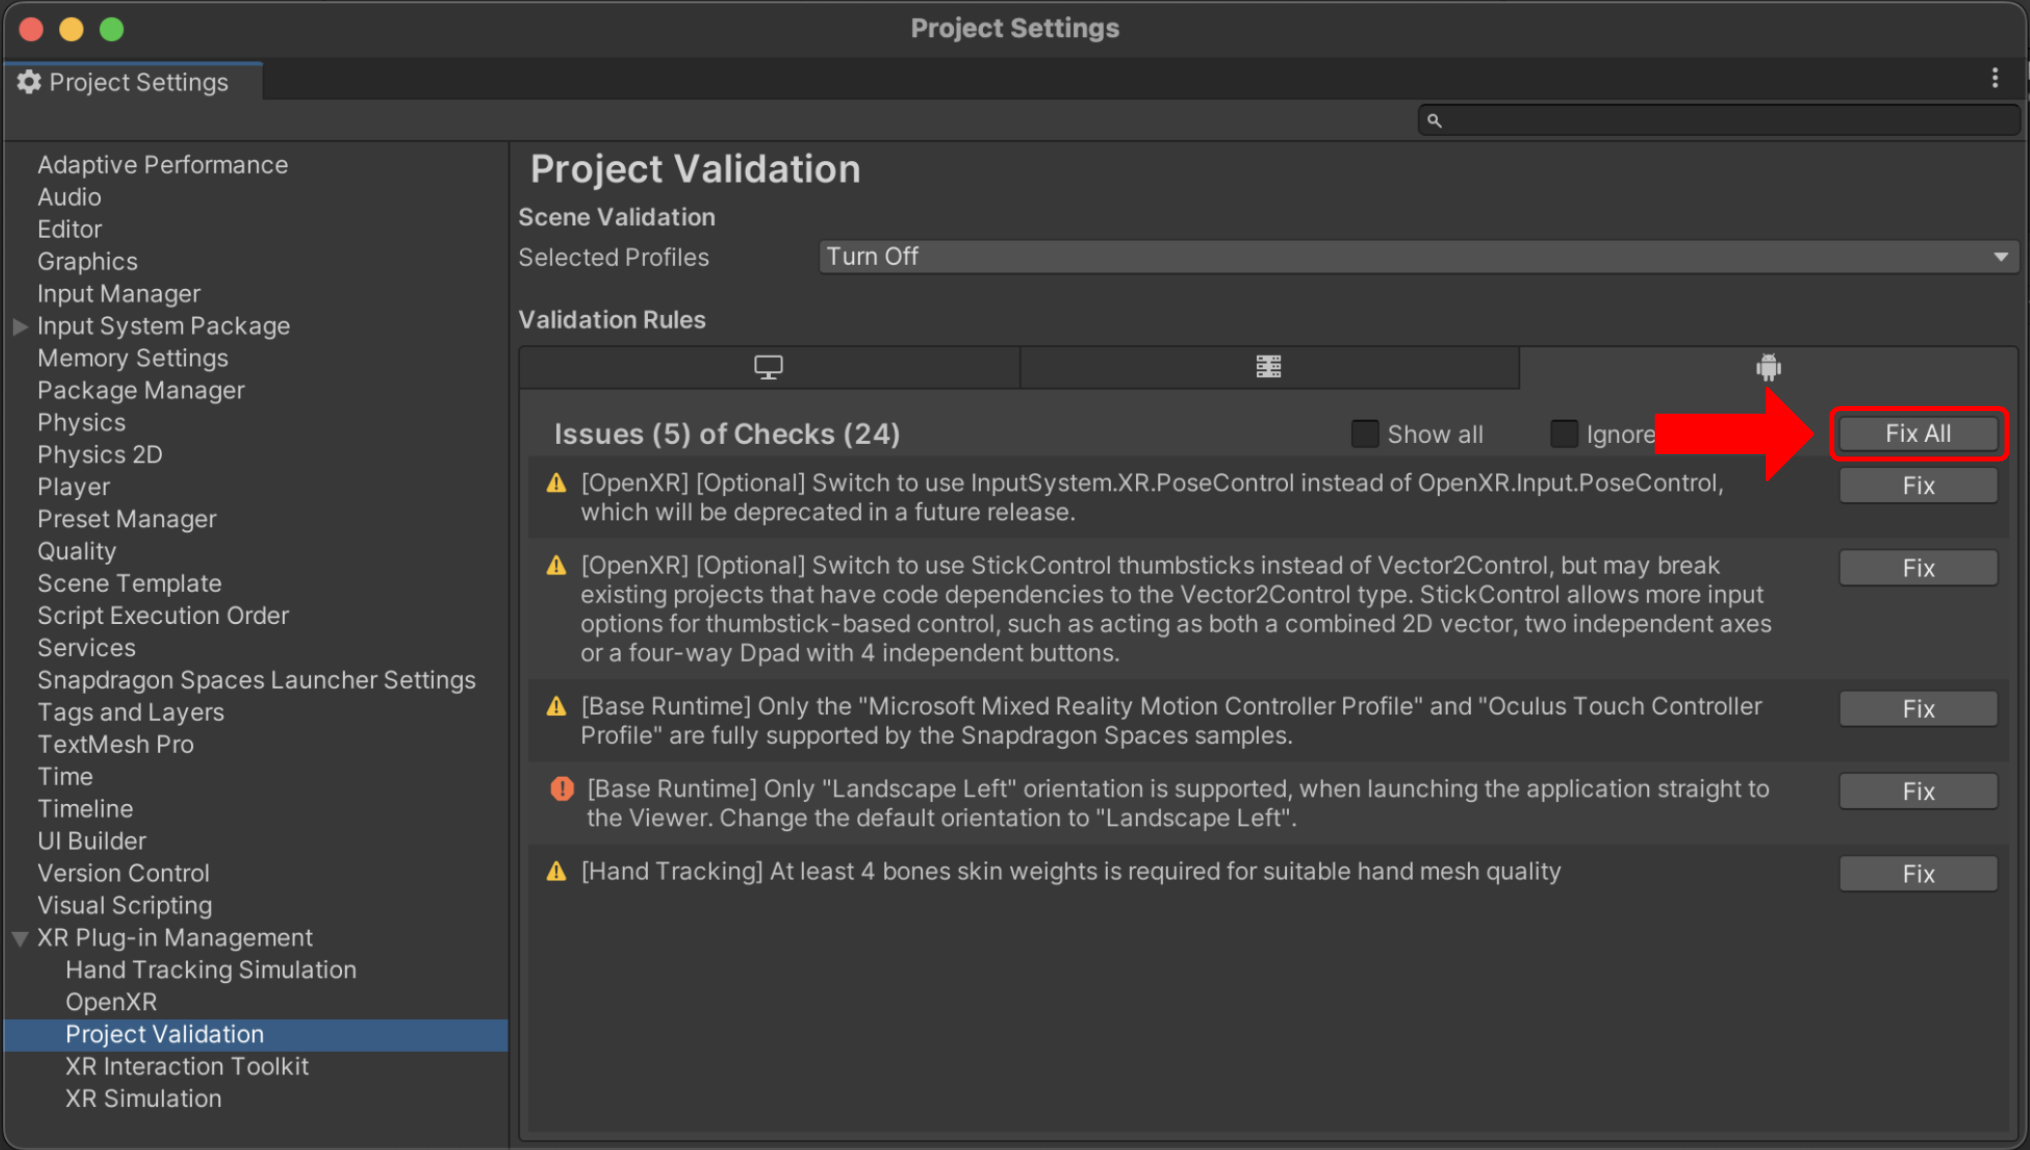Select the dedicated server platform tab
The width and height of the screenshot is (2030, 1150).
tap(1269, 367)
